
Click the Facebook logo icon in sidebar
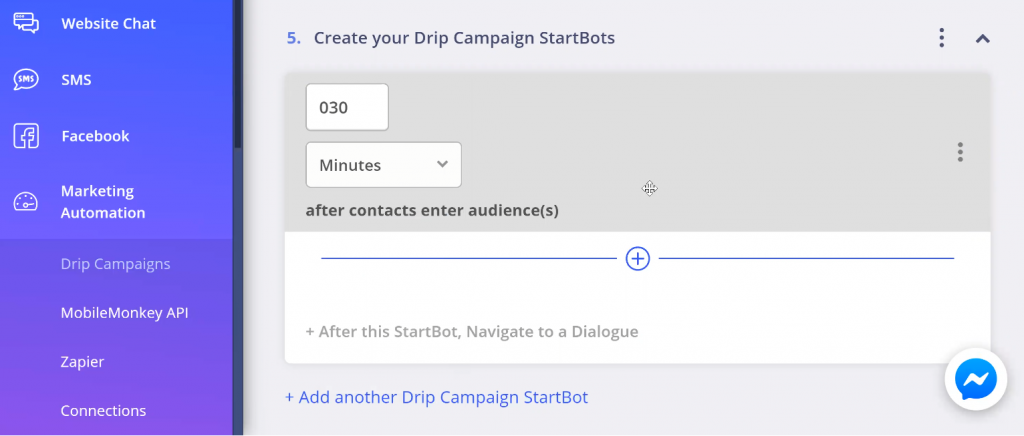tap(26, 136)
